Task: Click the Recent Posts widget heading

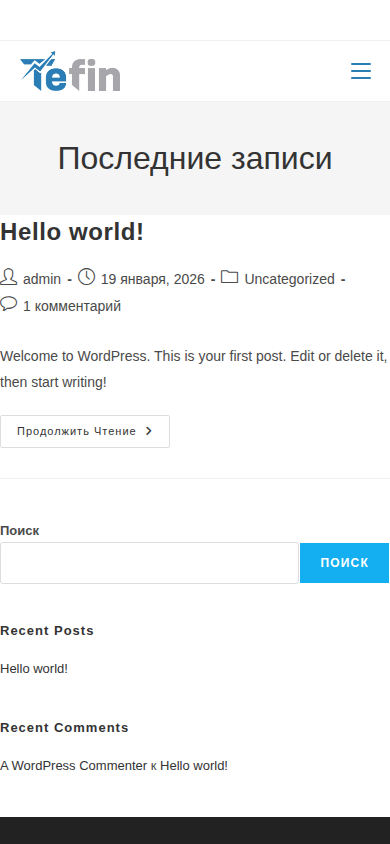Action: pyautogui.click(x=47, y=630)
